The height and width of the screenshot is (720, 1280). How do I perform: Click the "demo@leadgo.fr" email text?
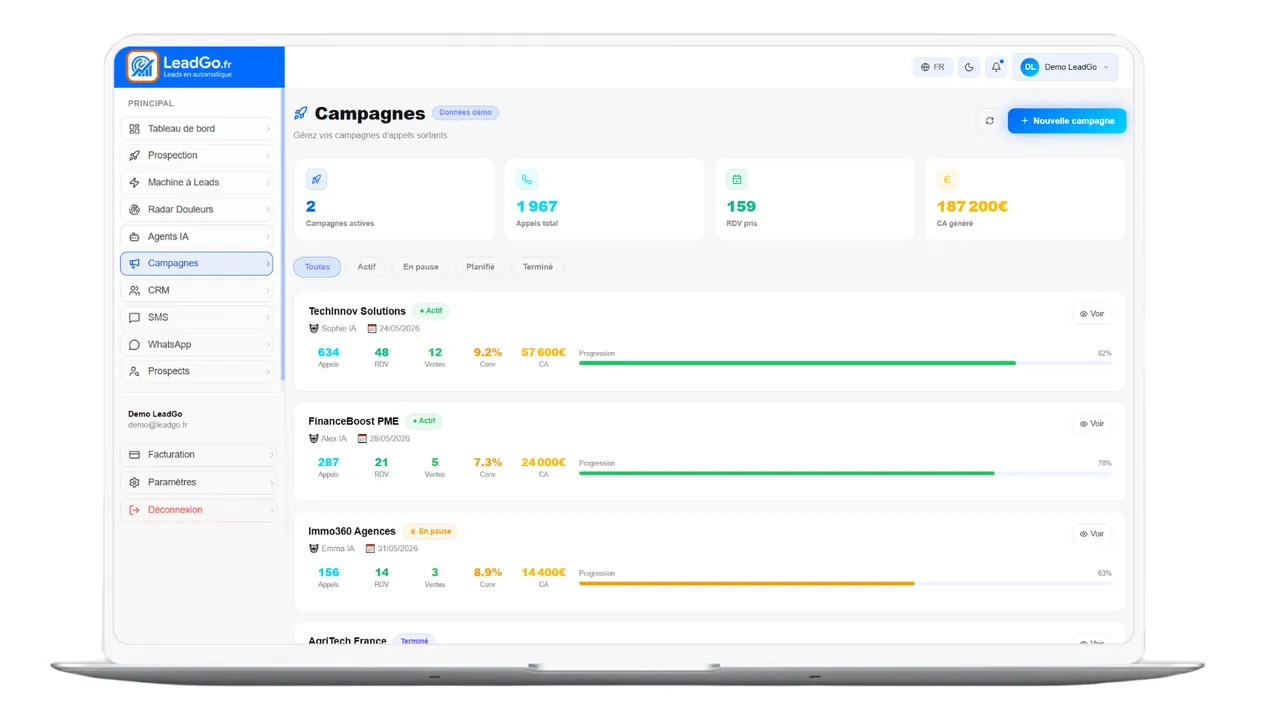[x=158, y=425]
